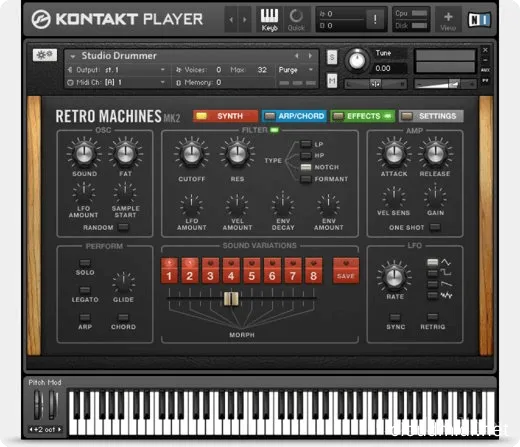520x447 pixels.
Task: Switch to the SYNTH tab
Action: [225, 116]
